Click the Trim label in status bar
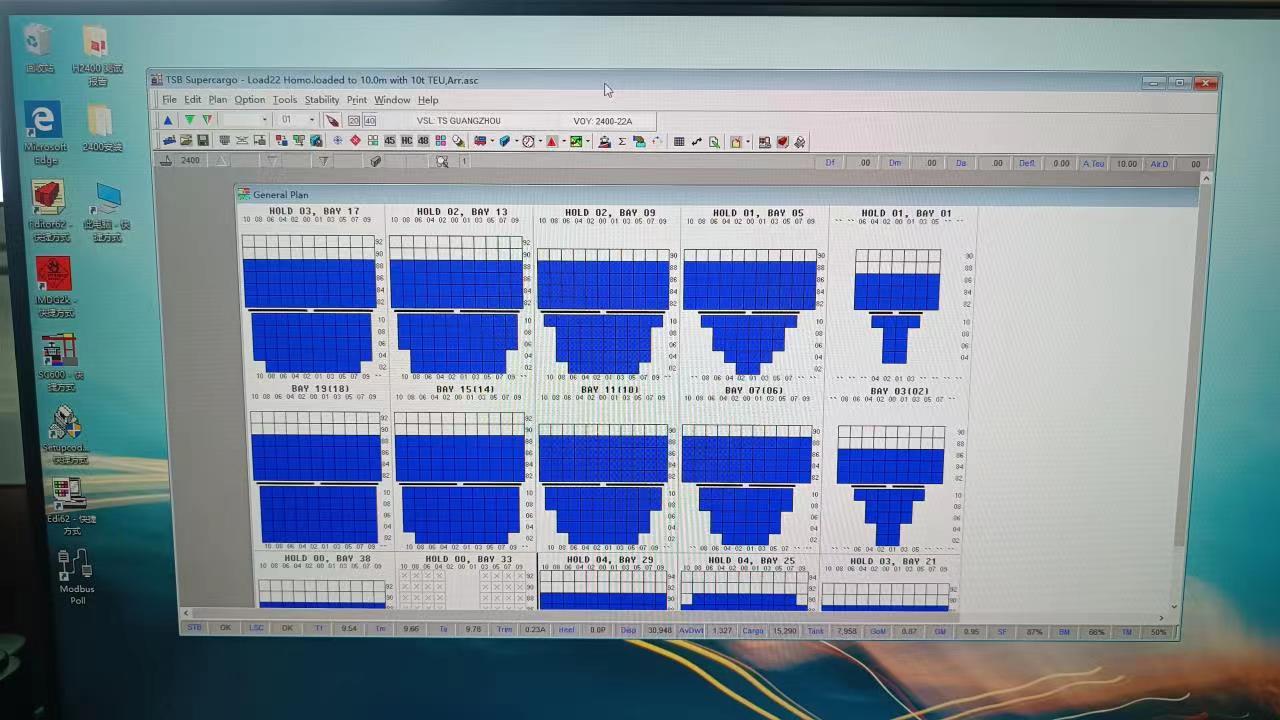Viewport: 1280px width, 720px height. pos(505,630)
